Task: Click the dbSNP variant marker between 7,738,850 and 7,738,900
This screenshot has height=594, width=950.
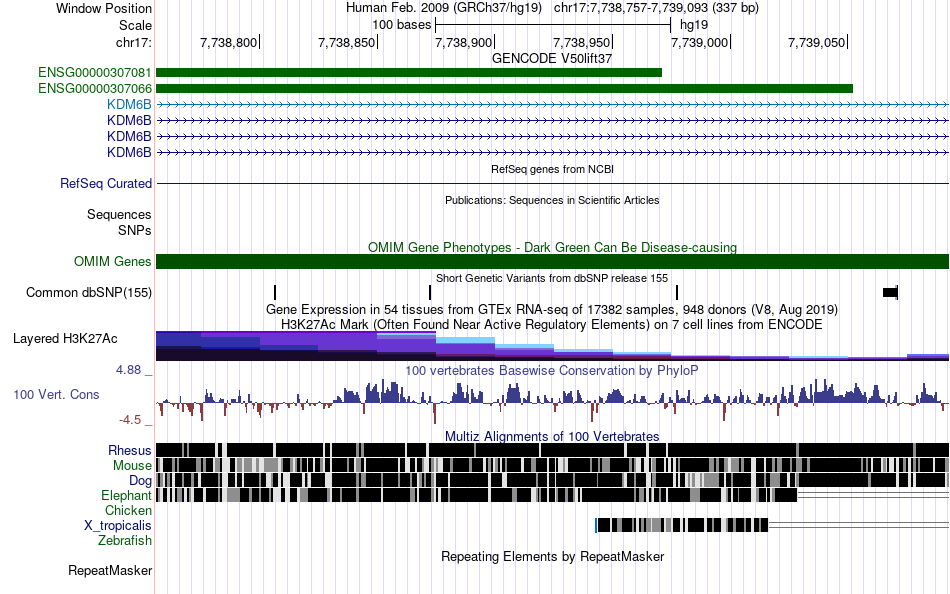Action: point(430,292)
